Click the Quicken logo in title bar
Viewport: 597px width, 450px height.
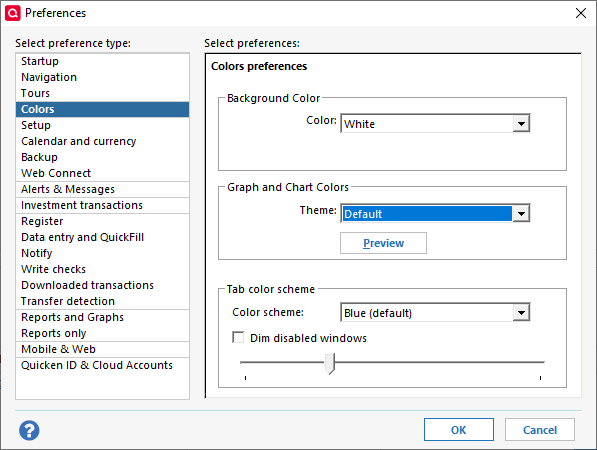tap(13, 13)
